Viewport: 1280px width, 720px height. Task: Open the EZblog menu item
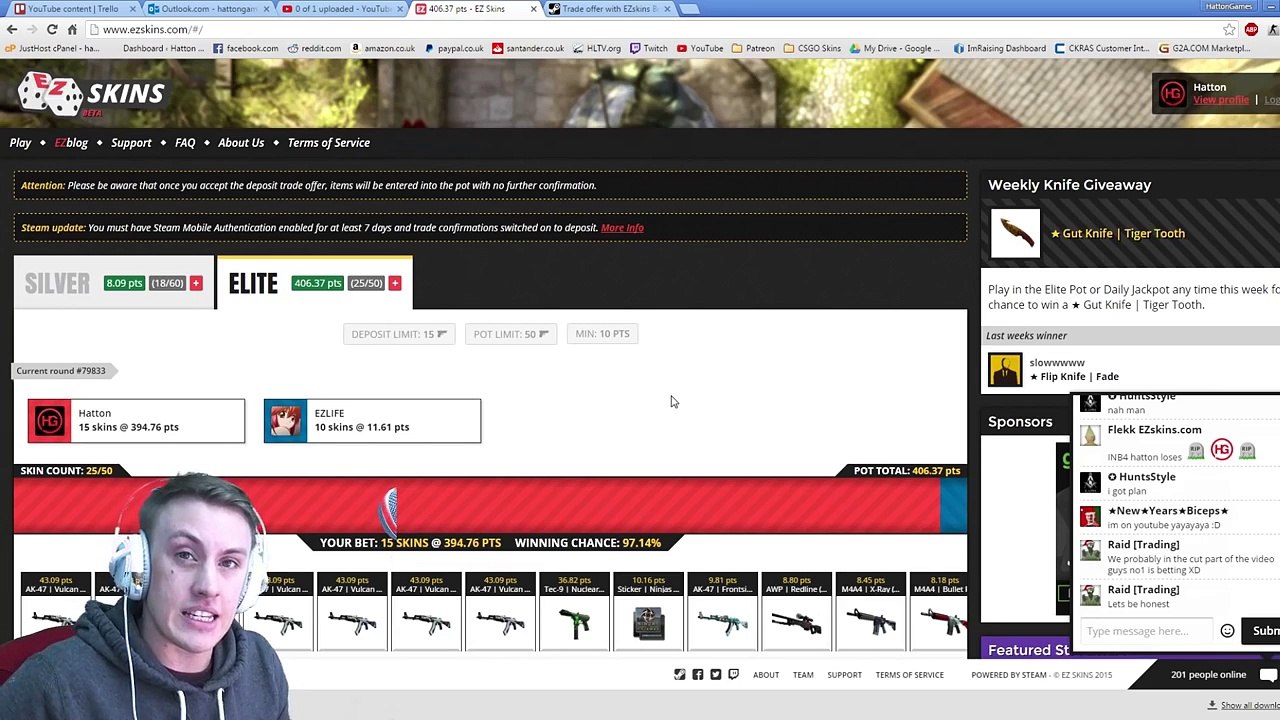pyautogui.click(x=71, y=143)
